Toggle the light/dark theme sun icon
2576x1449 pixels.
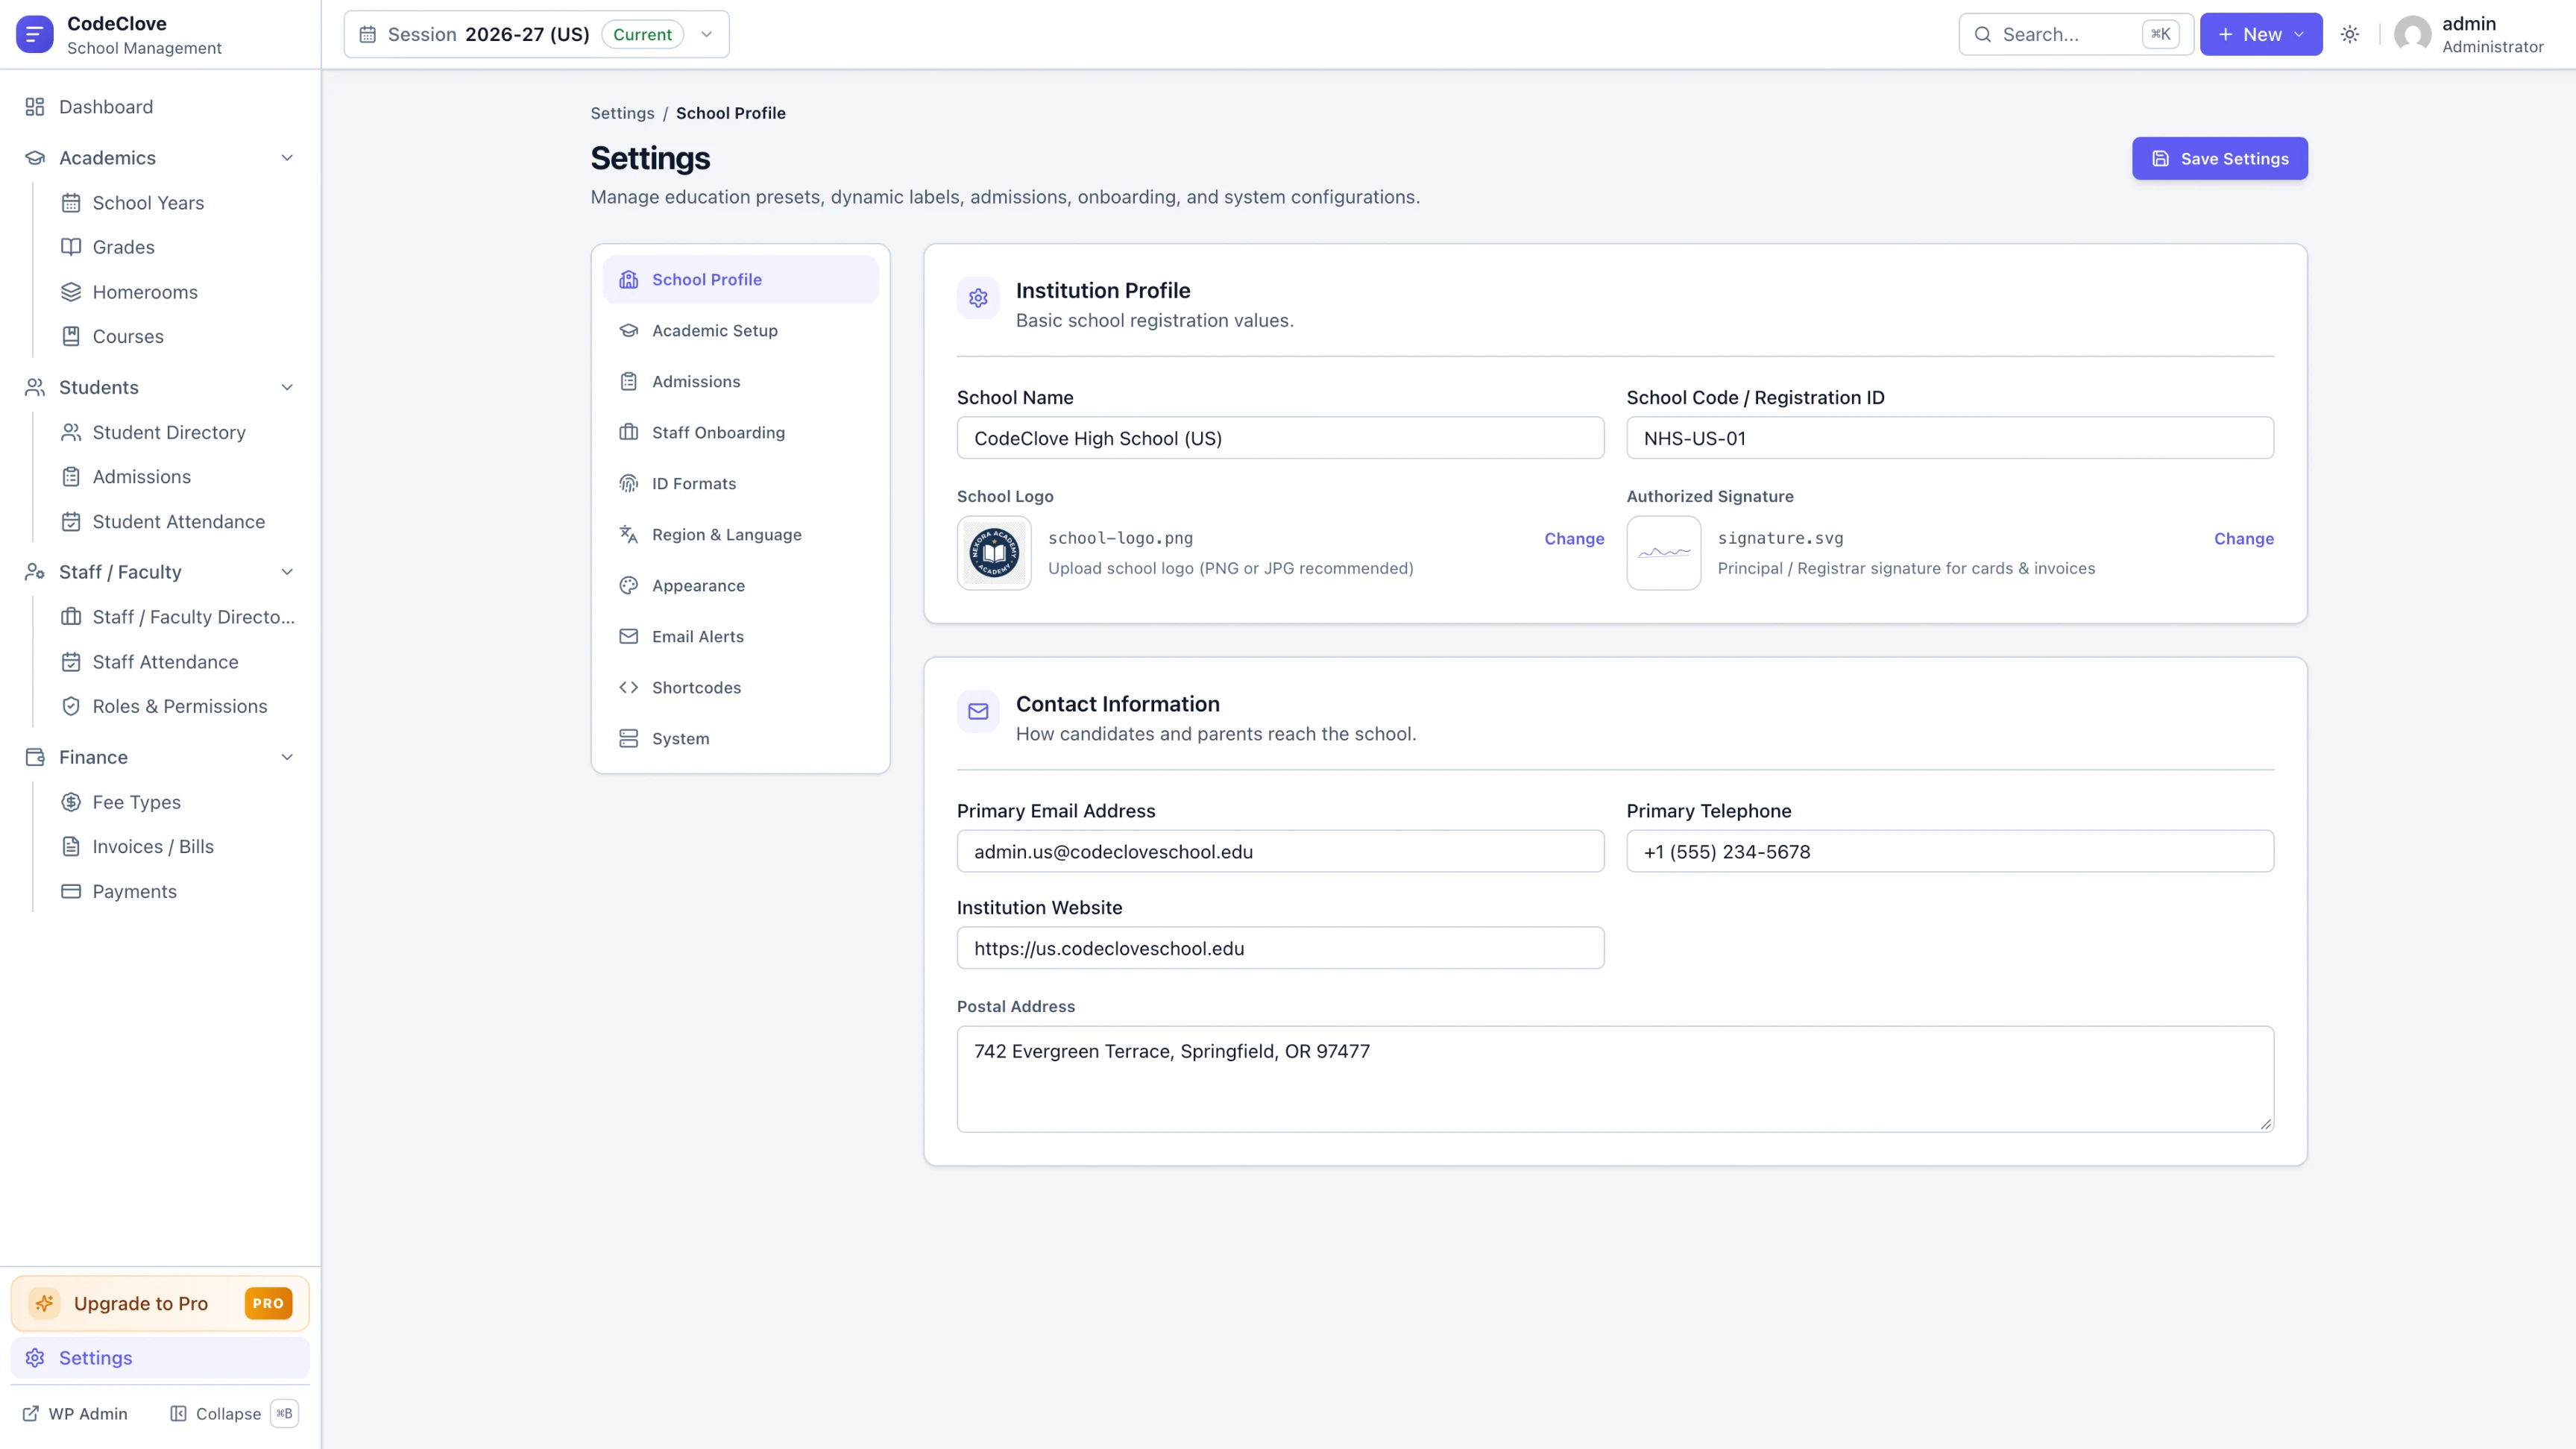pos(2350,34)
